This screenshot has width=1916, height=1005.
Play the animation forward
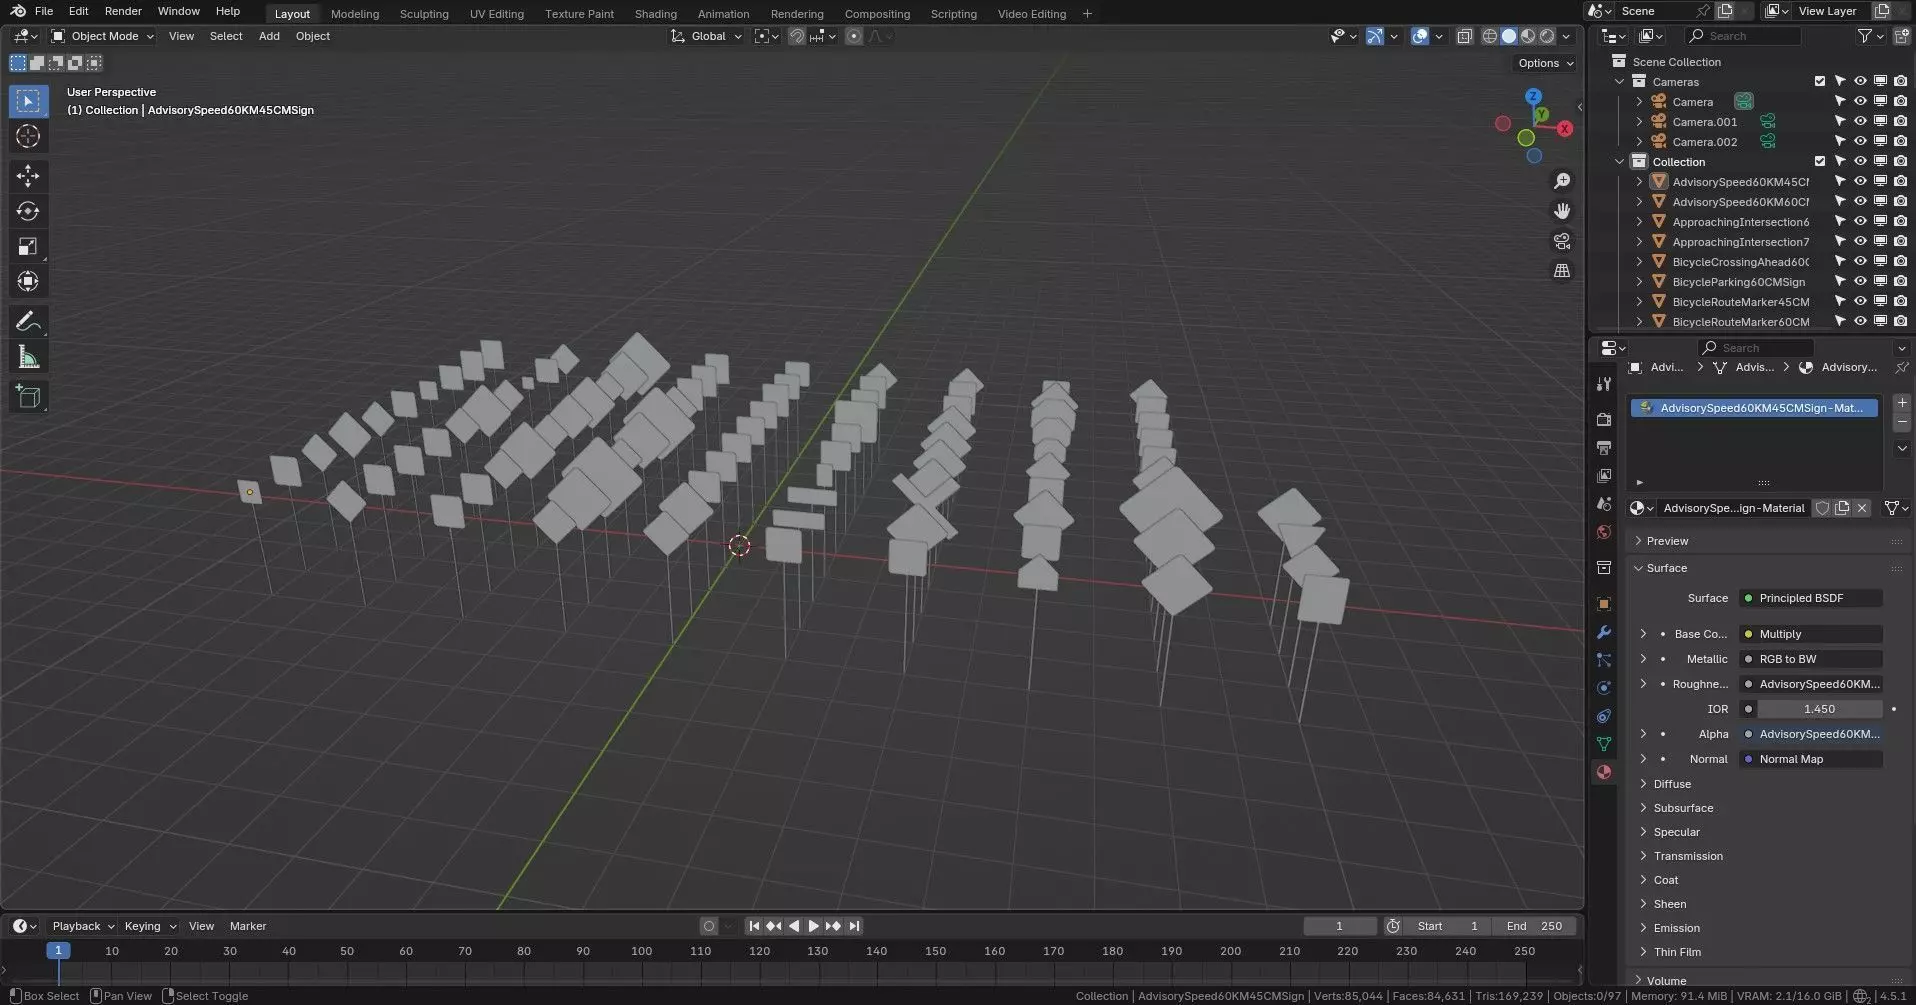click(x=813, y=926)
